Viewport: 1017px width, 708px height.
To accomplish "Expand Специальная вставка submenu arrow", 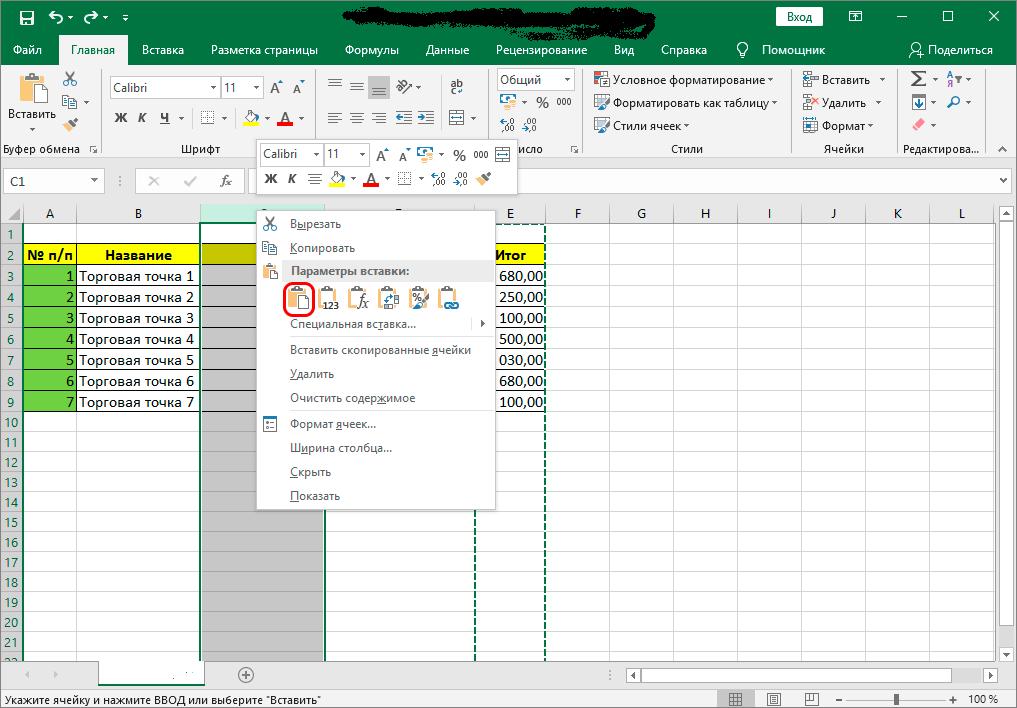I will coord(483,324).
